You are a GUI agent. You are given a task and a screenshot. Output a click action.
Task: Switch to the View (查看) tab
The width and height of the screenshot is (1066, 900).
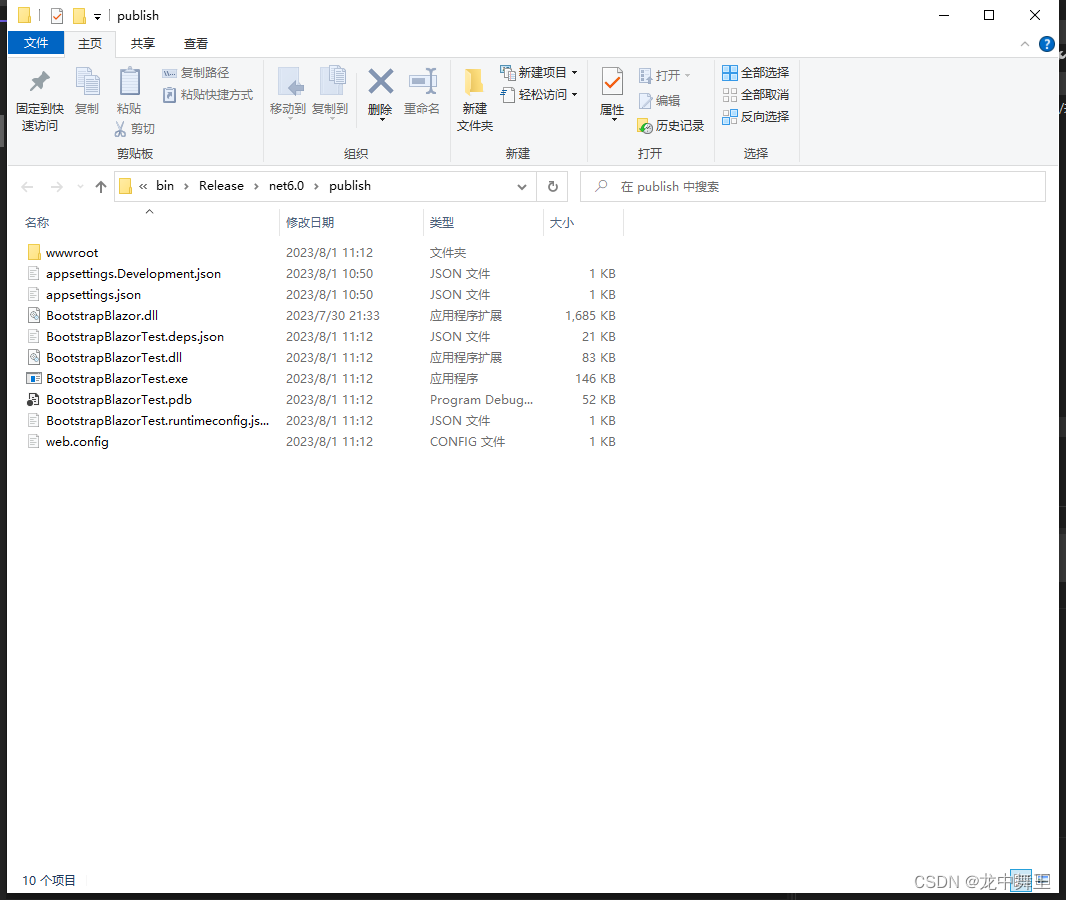click(196, 44)
